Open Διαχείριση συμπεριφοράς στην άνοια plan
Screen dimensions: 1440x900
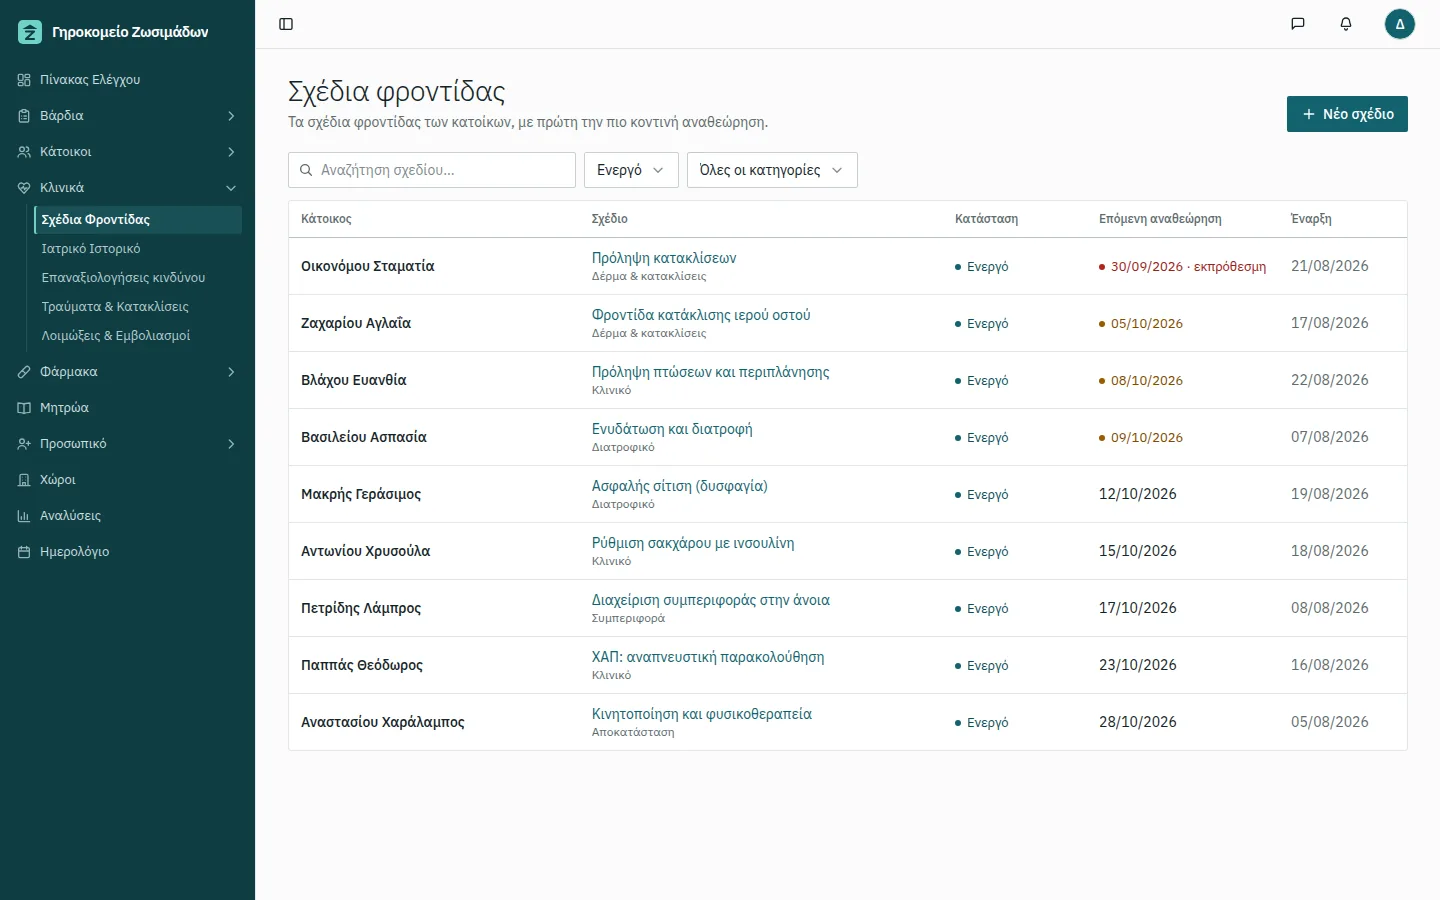pyautogui.click(x=711, y=600)
